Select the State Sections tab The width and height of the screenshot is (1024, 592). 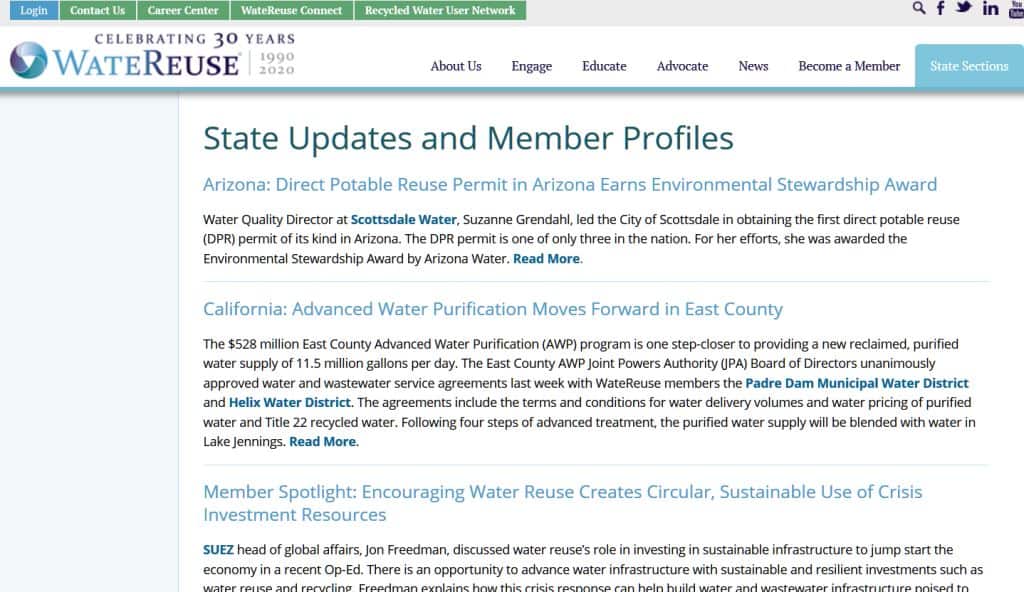click(x=969, y=66)
